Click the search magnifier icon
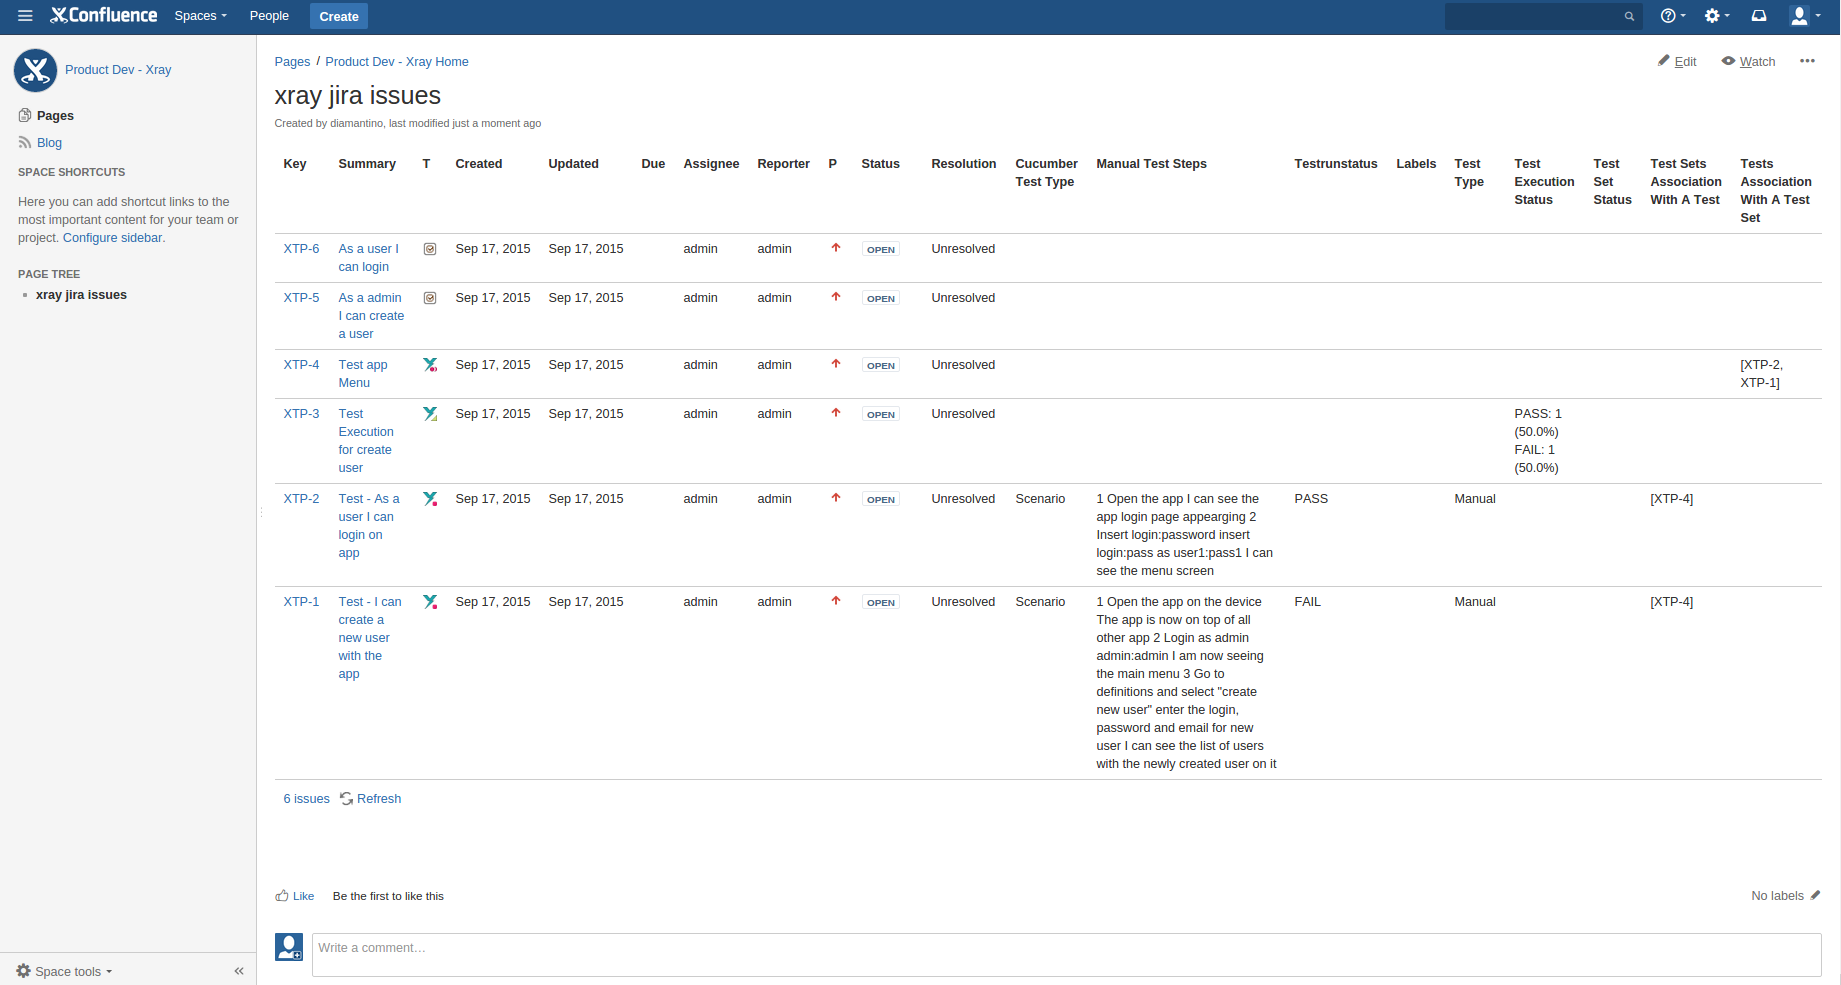1841x985 pixels. coord(1629,16)
